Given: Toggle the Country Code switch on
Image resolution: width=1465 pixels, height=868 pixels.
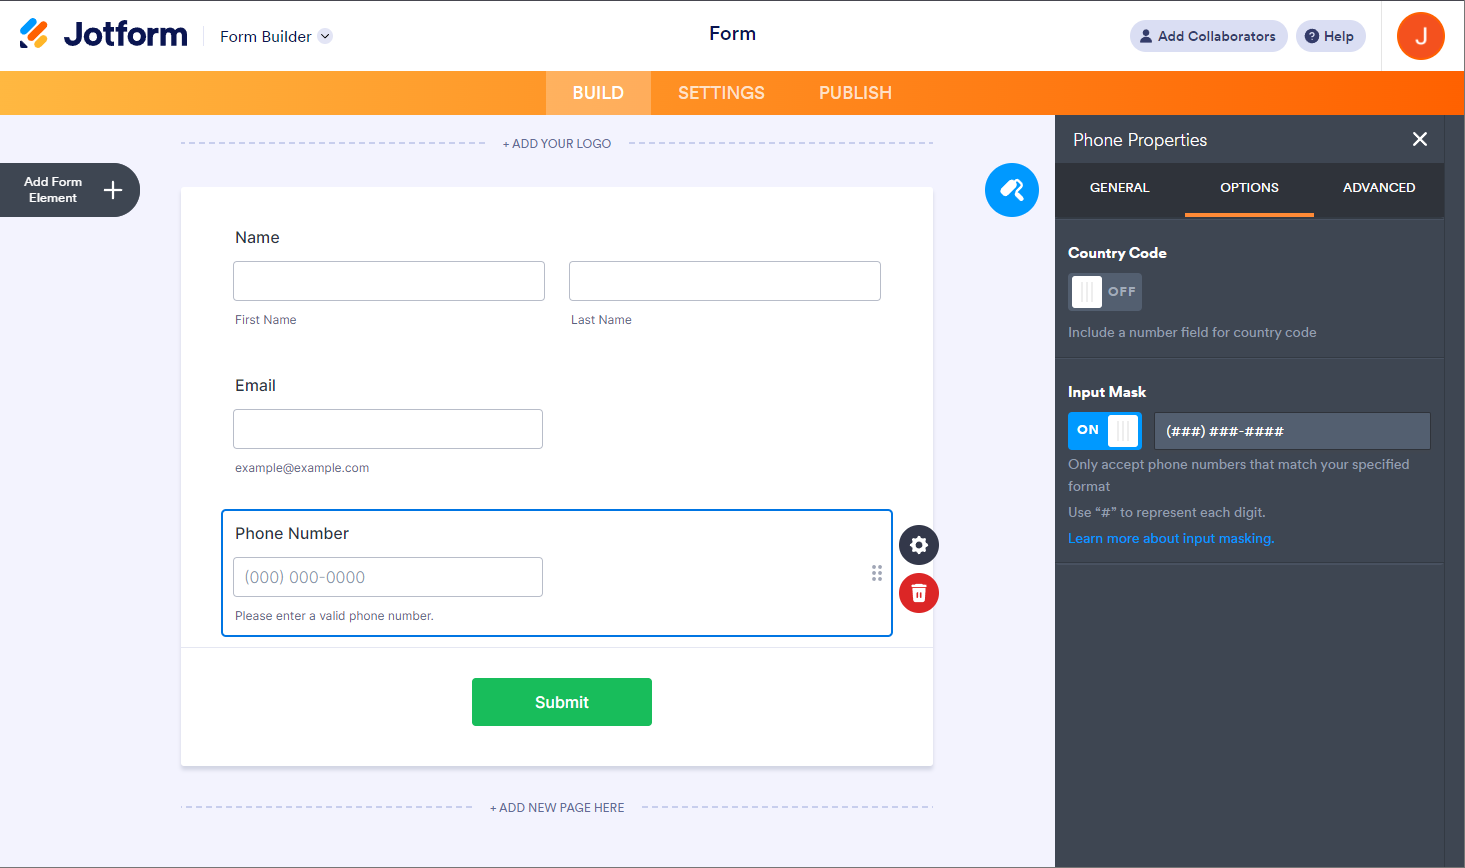Looking at the screenshot, I should click(x=1105, y=292).
